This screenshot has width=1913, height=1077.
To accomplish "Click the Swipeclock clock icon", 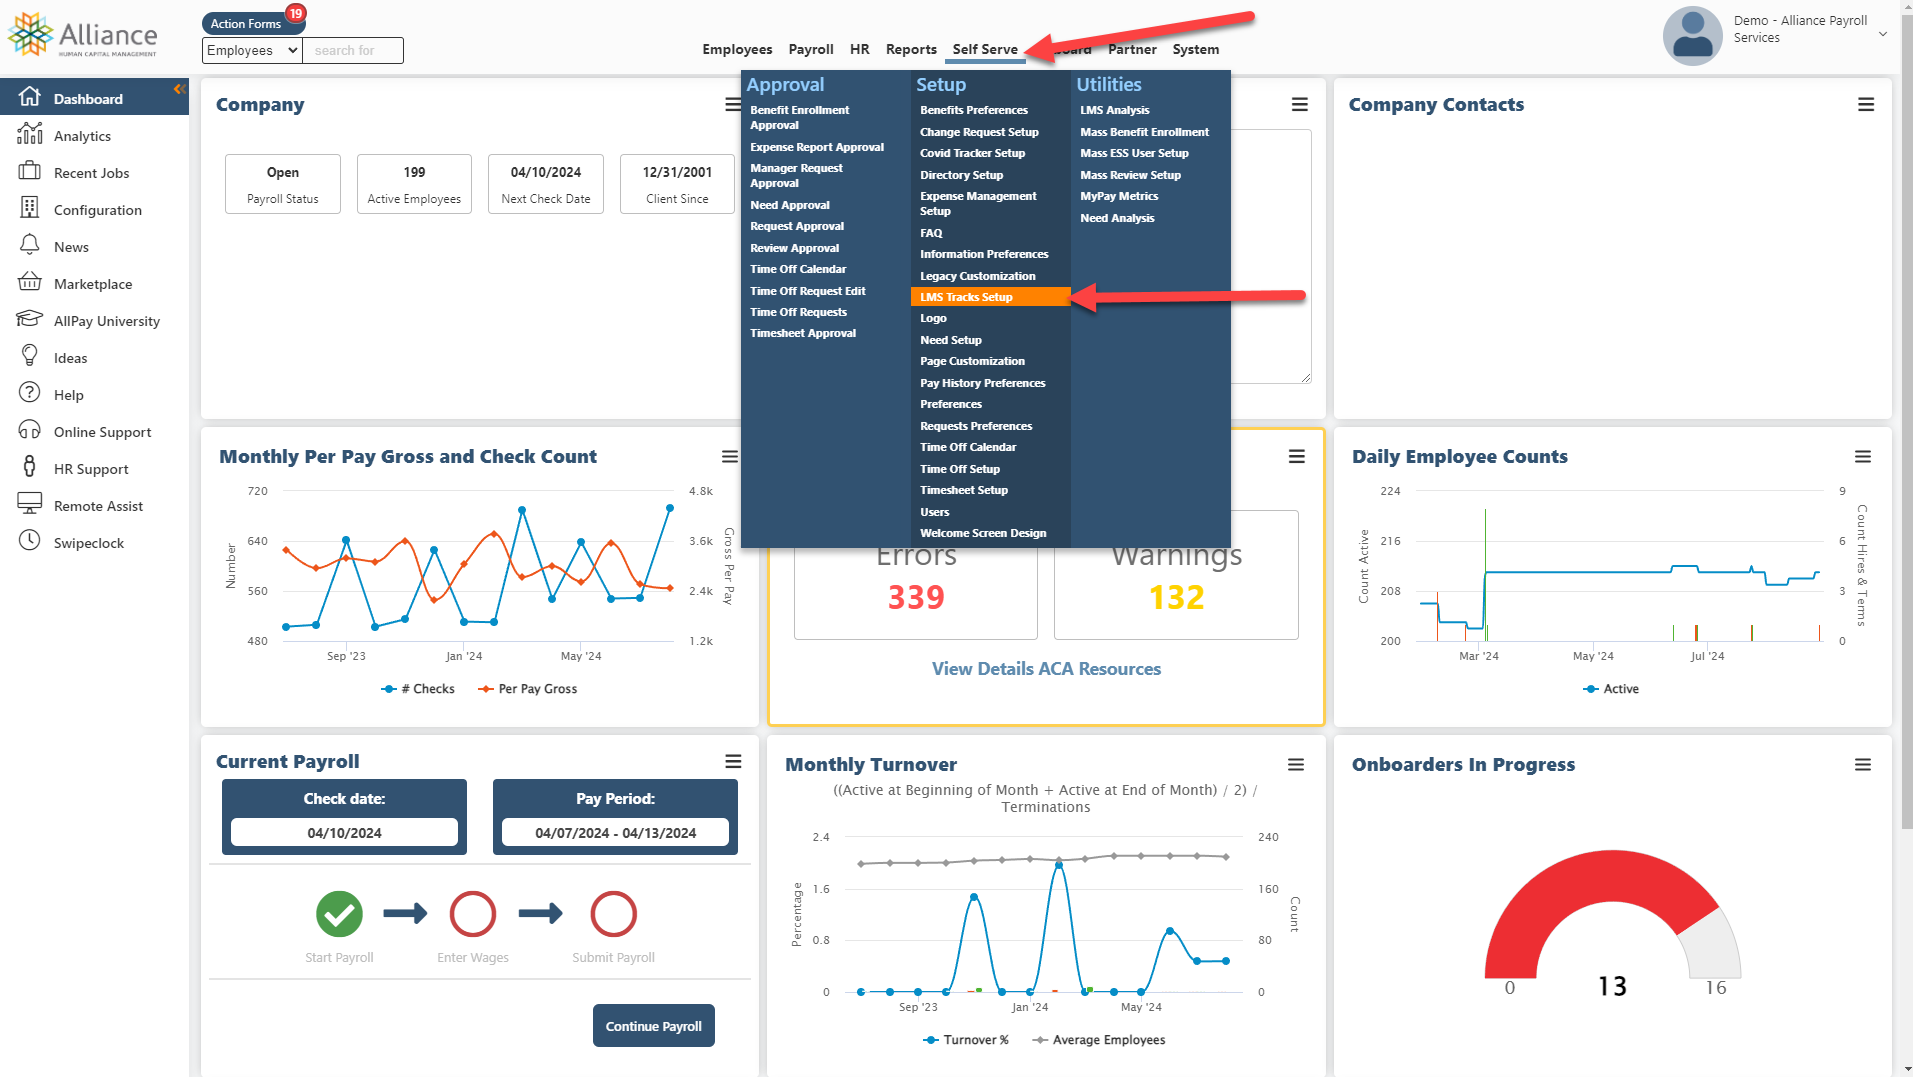I will point(30,541).
